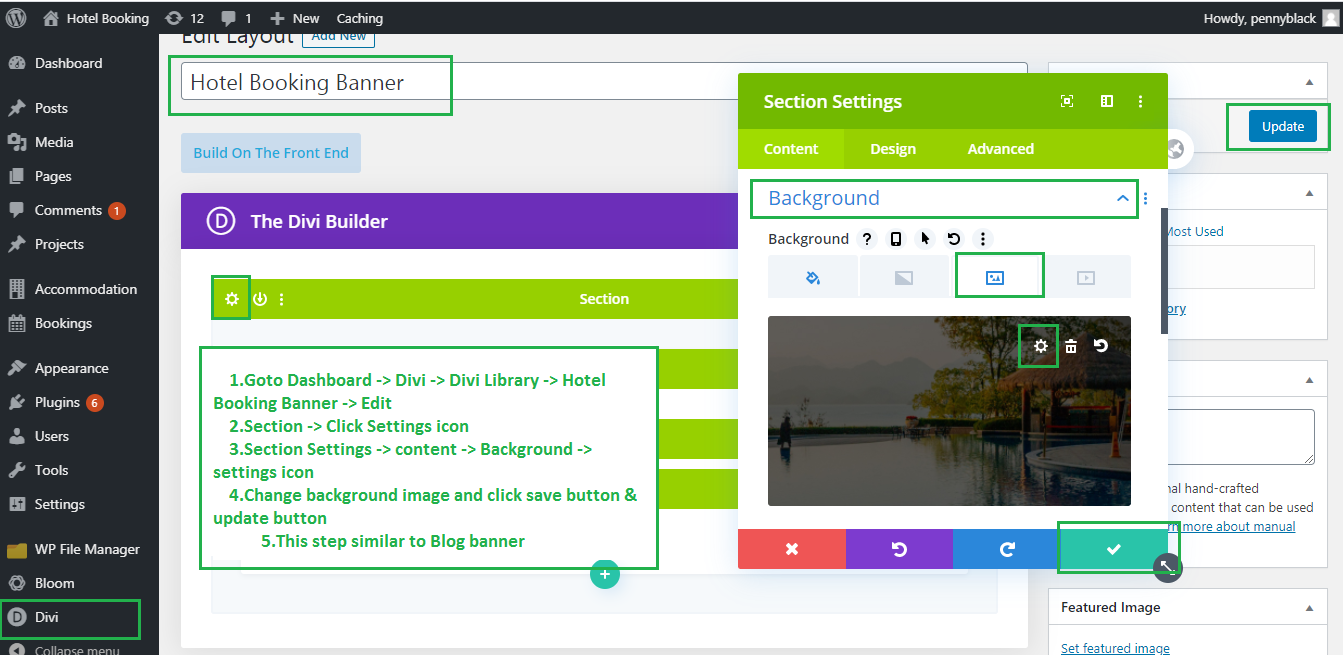Viewport: 1343px width, 655px height.
Task: Click the Build On The Front End button
Action: 271,153
